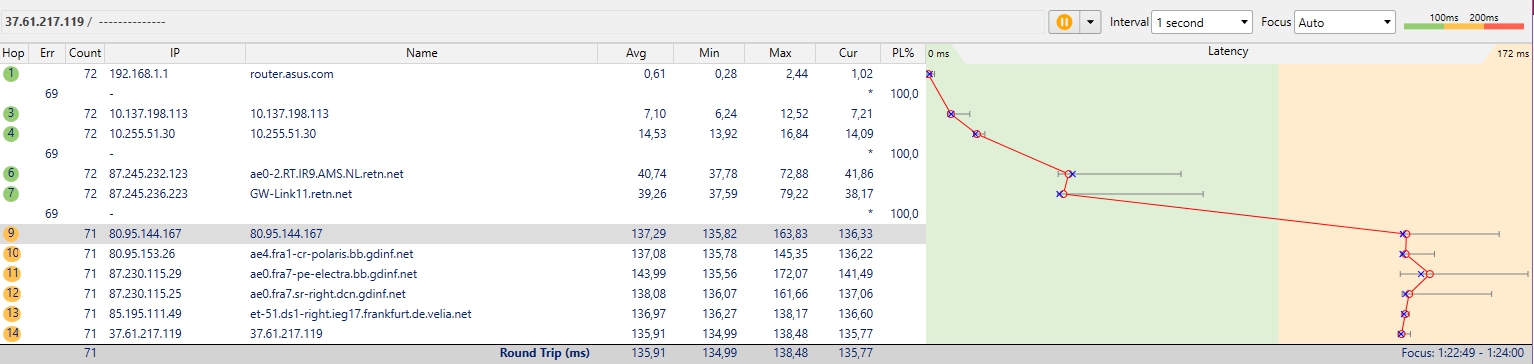The width and height of the screenshot is (1534, 364).
Task: Click the hop 4 green circle icon
Action: pos(11,134)
